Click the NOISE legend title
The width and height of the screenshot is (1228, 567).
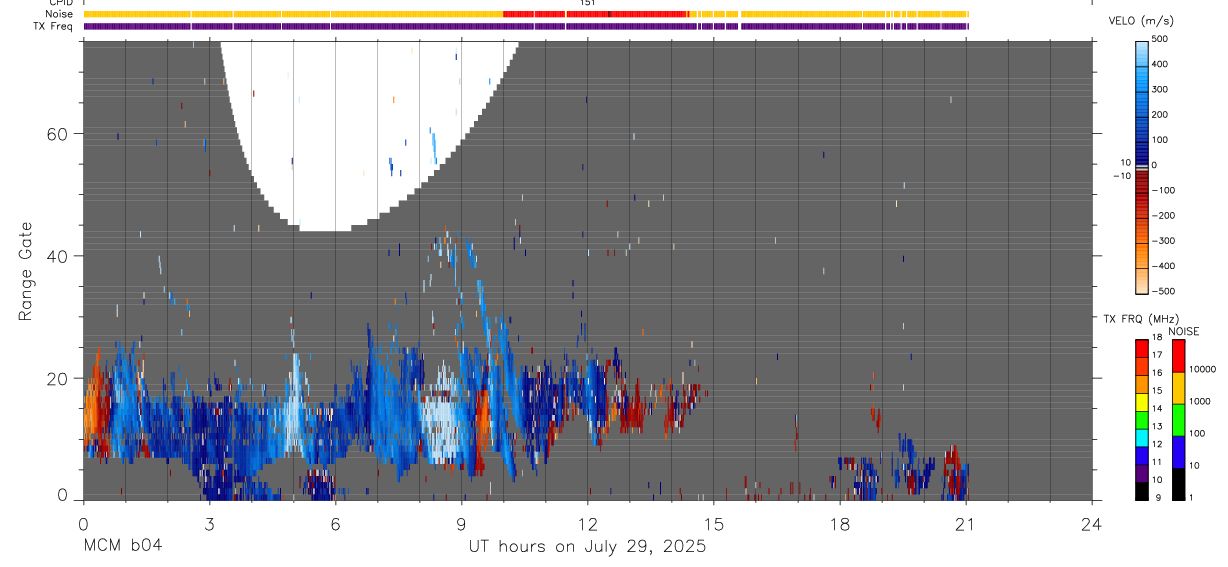(x=1184, y=331)
